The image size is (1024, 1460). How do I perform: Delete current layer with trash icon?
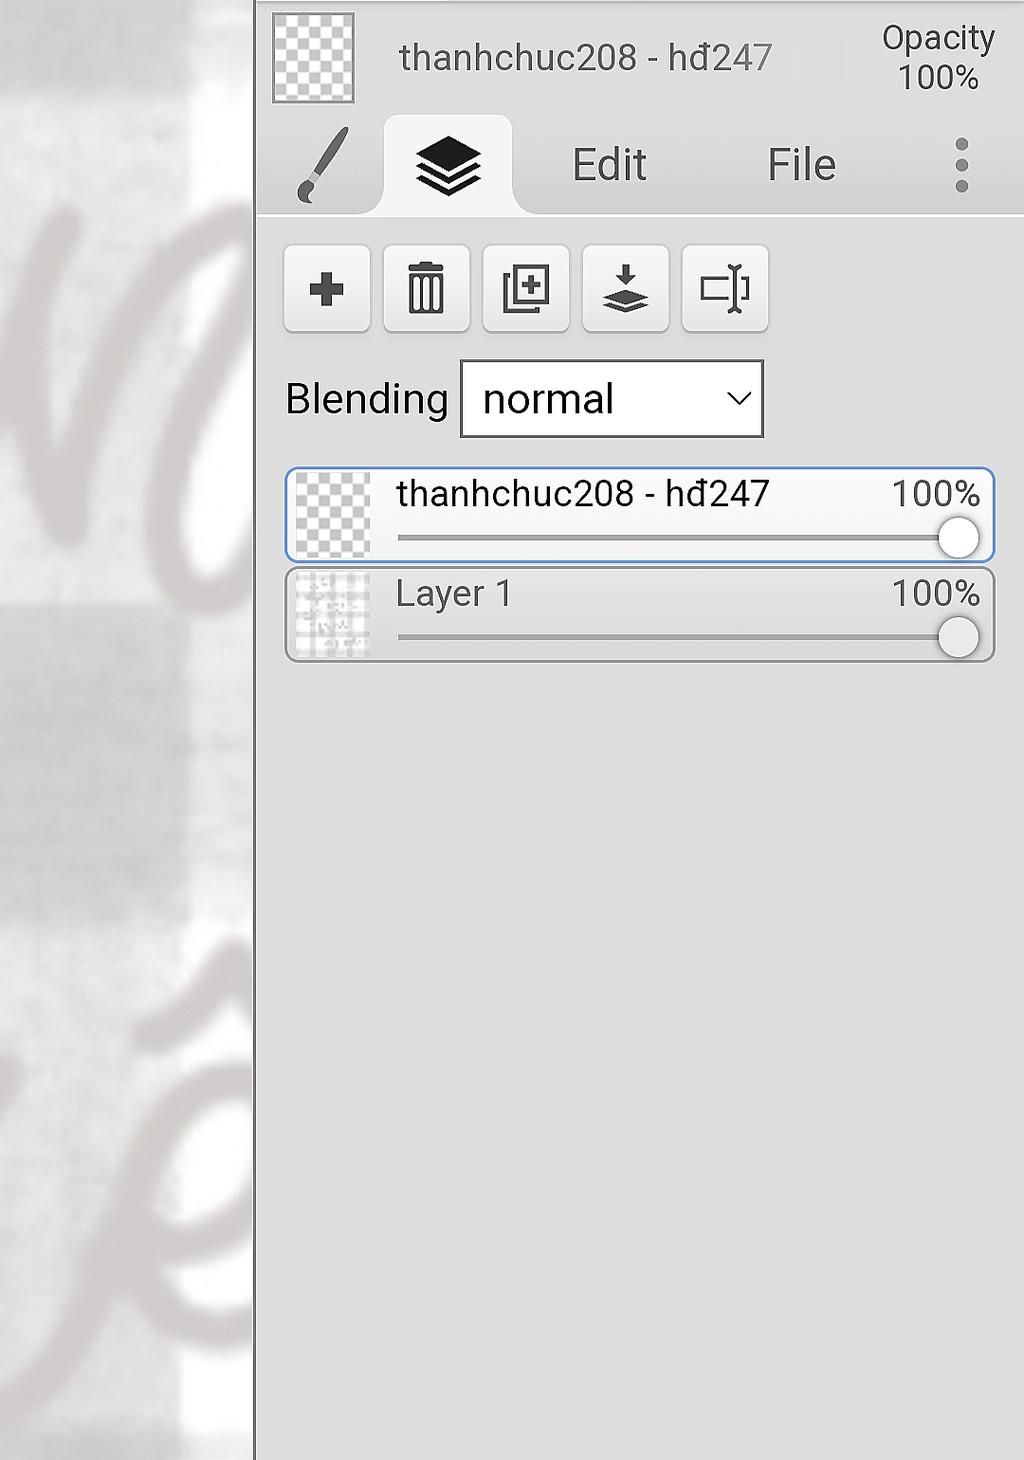coord(426,289)
